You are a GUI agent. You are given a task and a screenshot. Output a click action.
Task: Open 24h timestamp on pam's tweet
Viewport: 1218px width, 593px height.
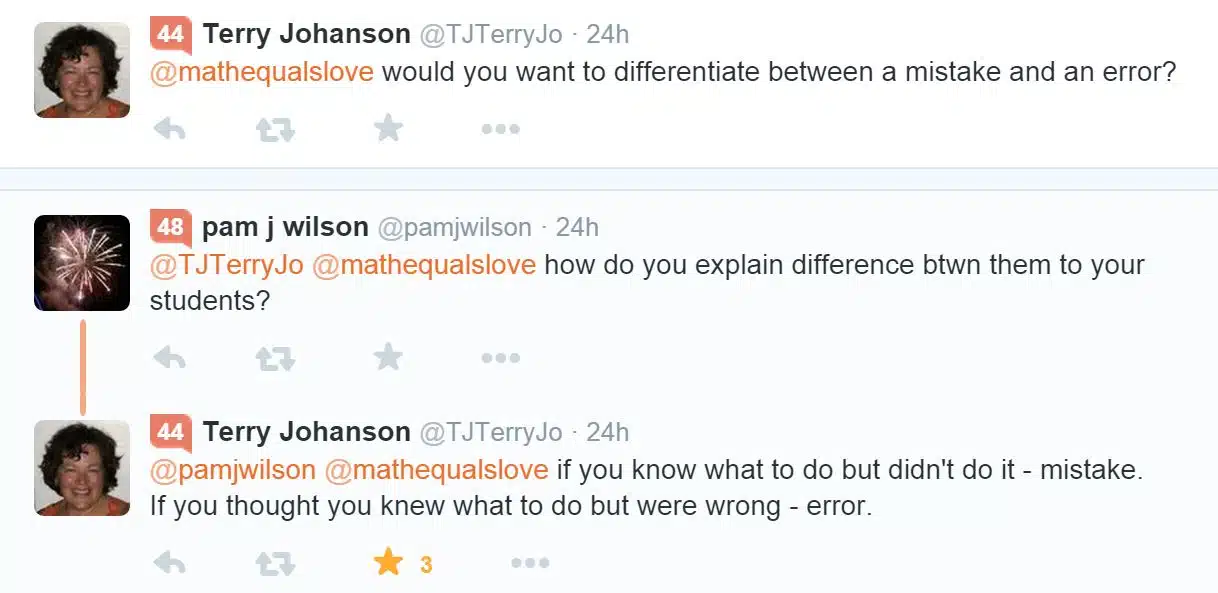pyautogui.click(x=577, y=227)
